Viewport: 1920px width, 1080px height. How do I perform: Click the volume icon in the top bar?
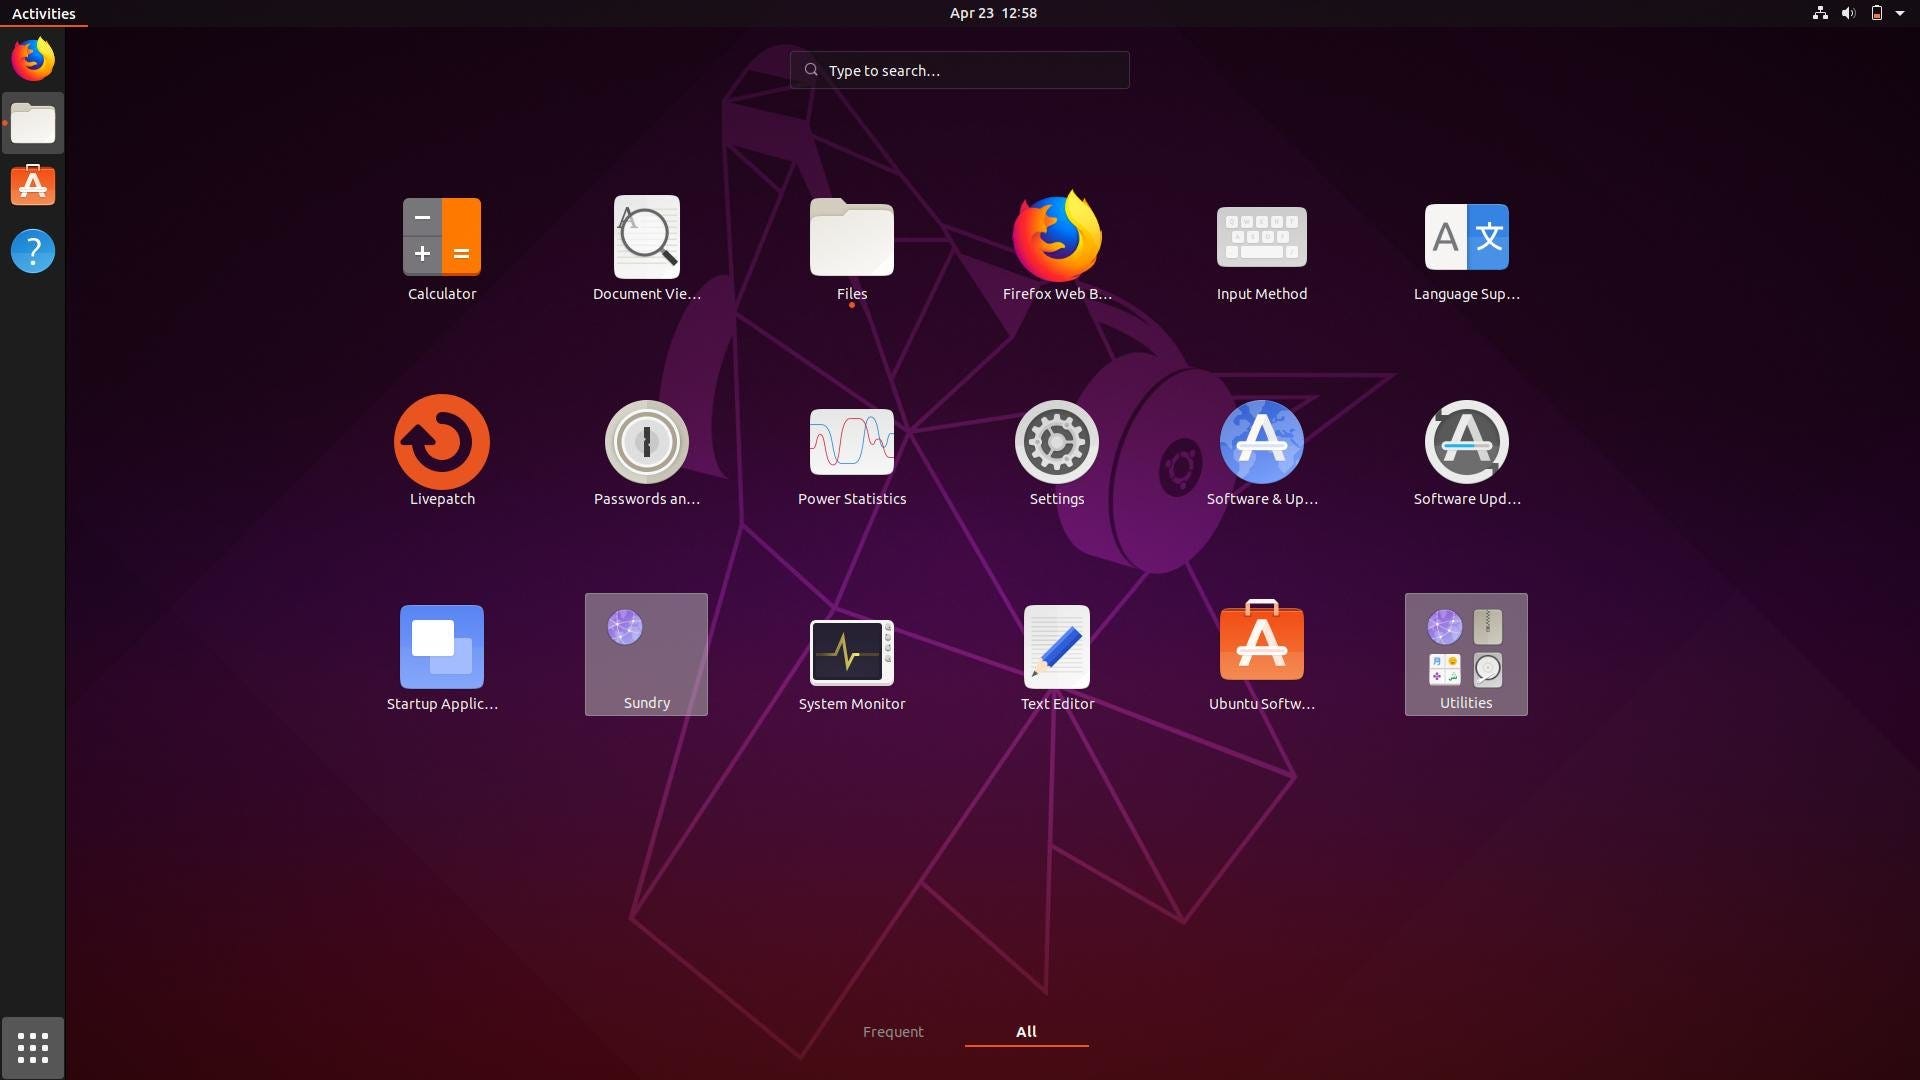(x=1846, y=13)
